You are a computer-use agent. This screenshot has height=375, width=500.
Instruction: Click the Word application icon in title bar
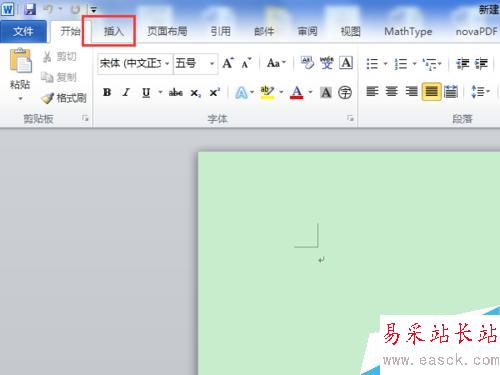click(7, 10)
